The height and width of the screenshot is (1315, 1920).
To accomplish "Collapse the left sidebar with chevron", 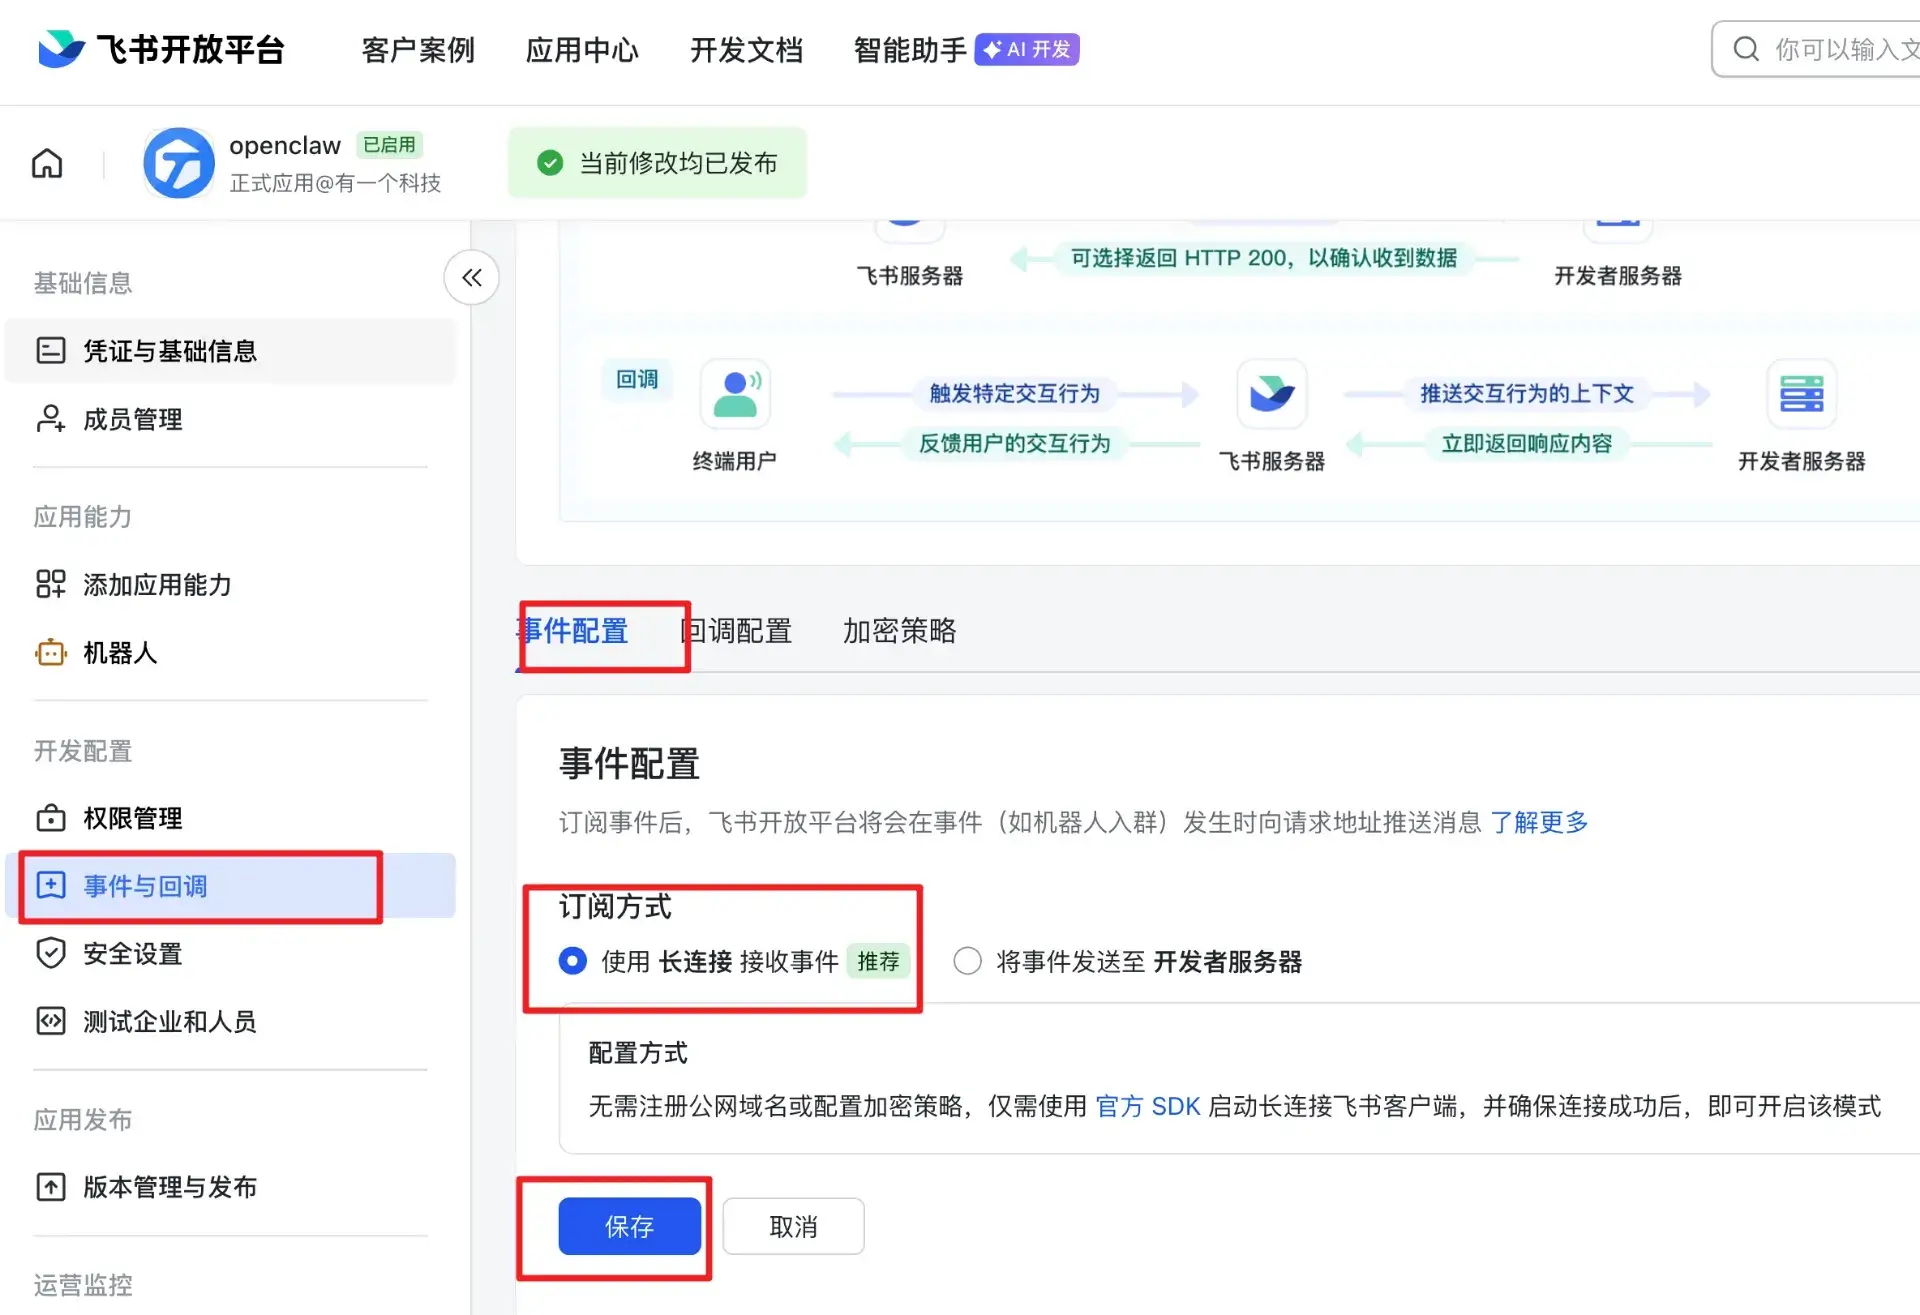I will 472,278.
